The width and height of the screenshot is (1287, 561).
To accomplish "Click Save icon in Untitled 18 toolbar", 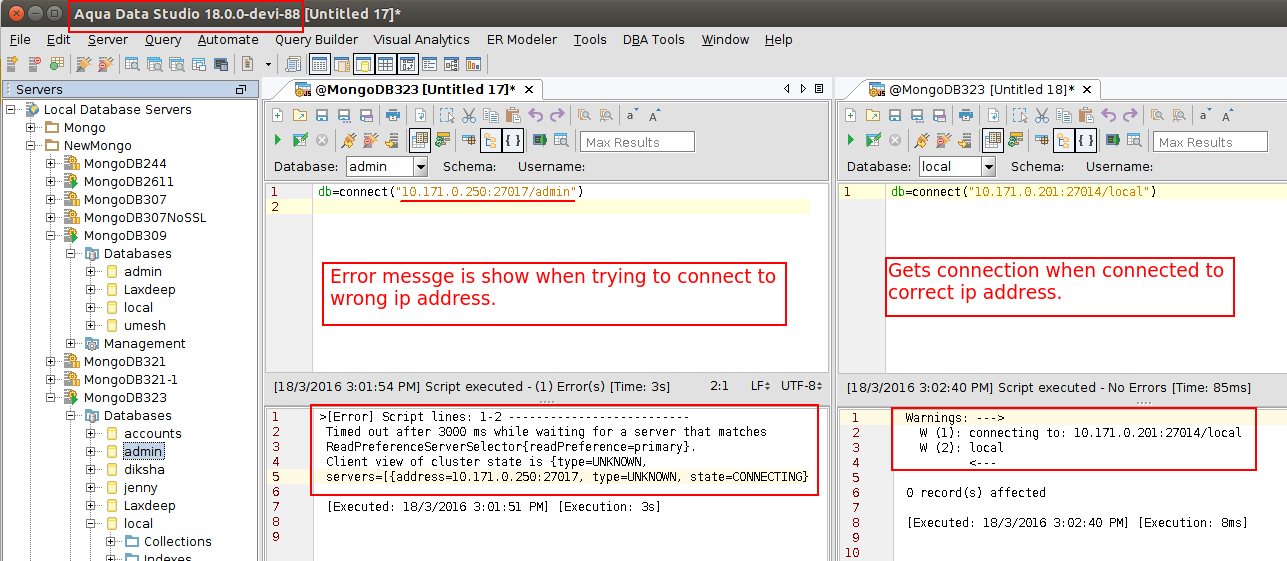I will (x=895, y=115).
